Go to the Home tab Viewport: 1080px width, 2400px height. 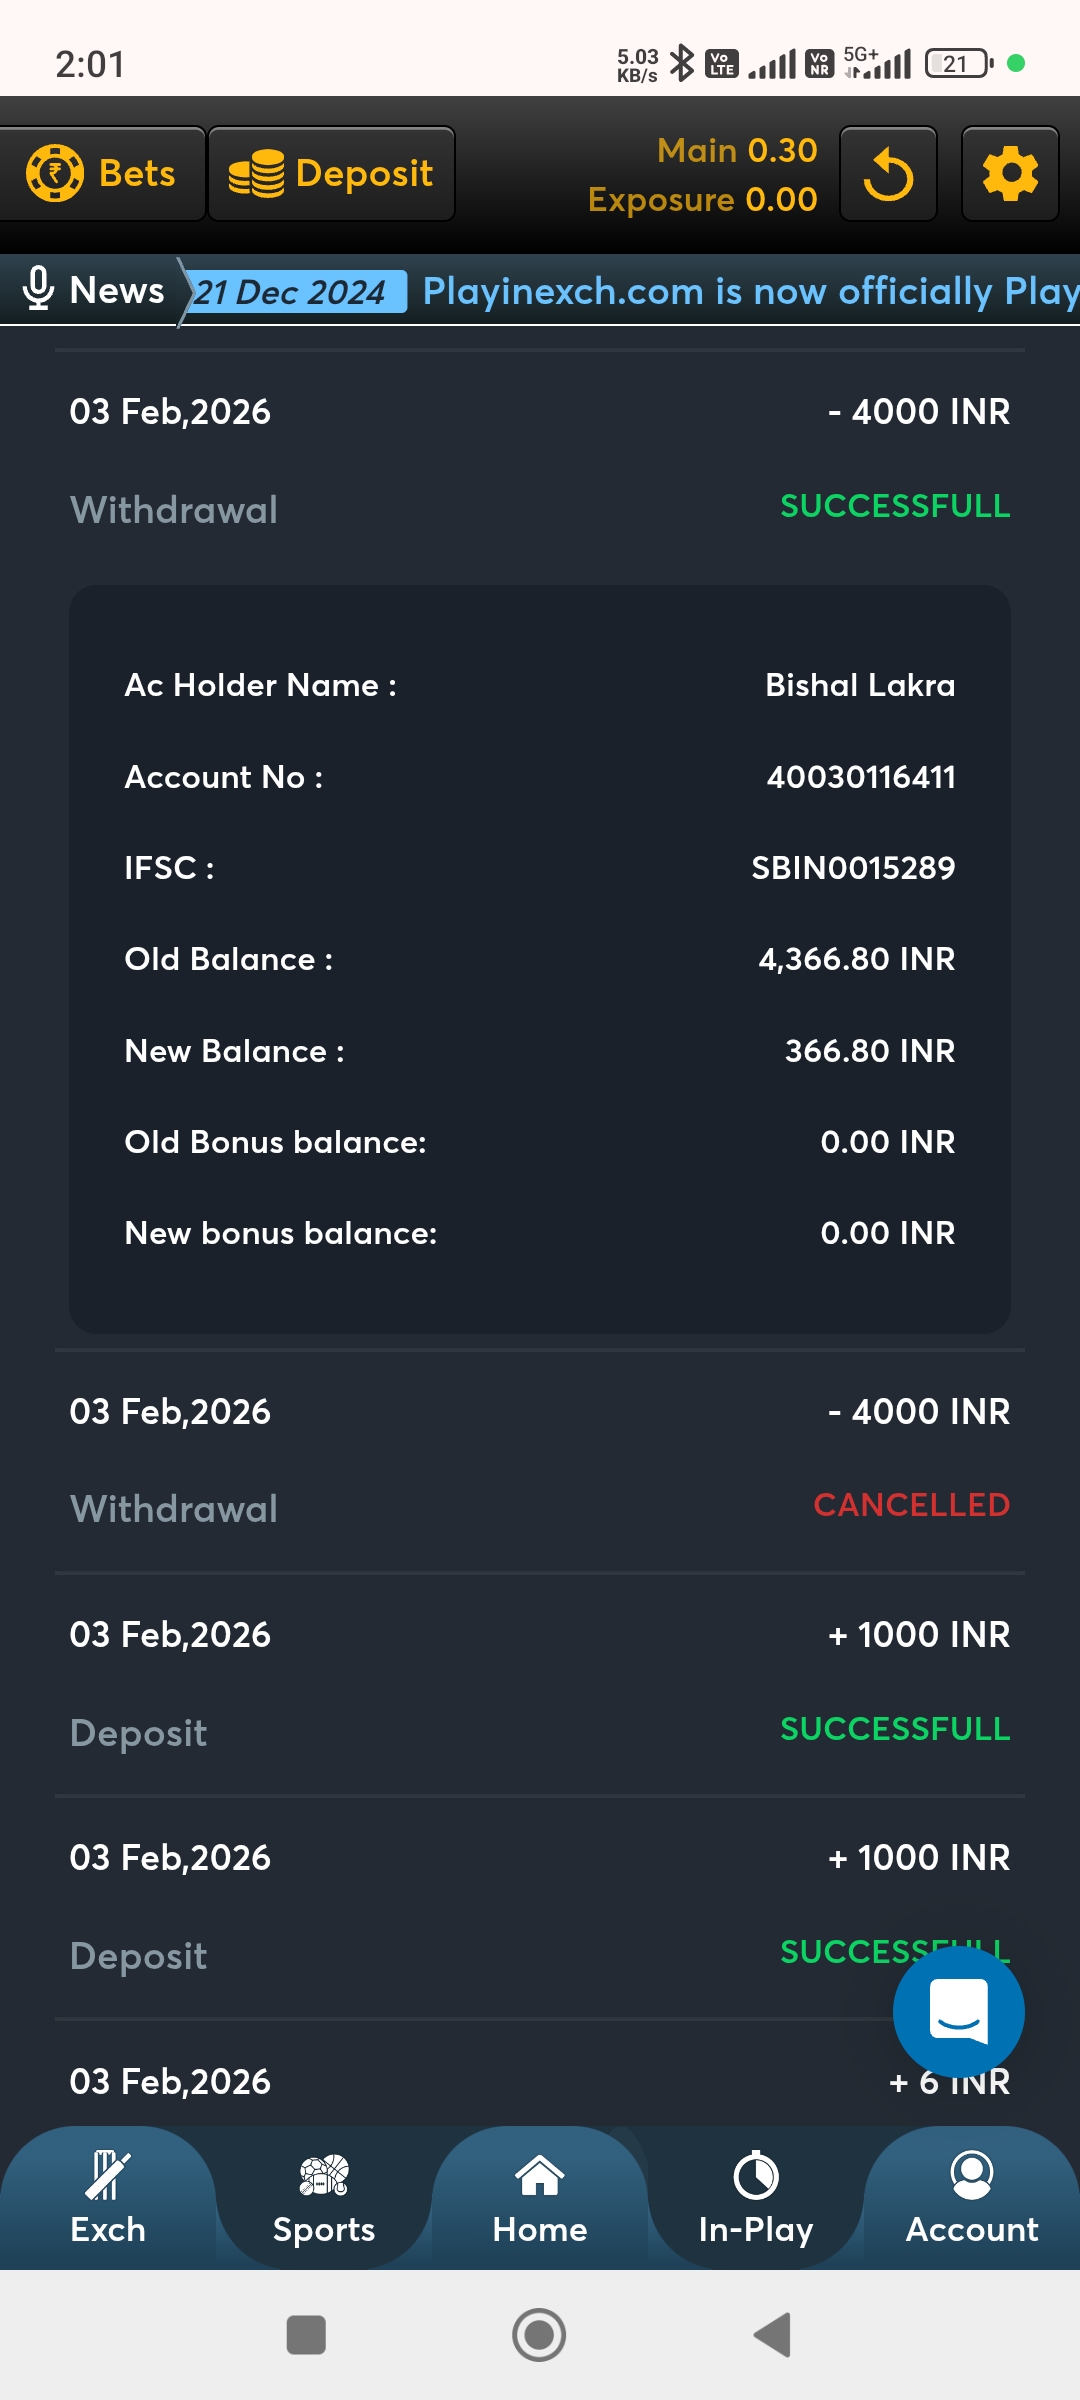point(540,2198)
